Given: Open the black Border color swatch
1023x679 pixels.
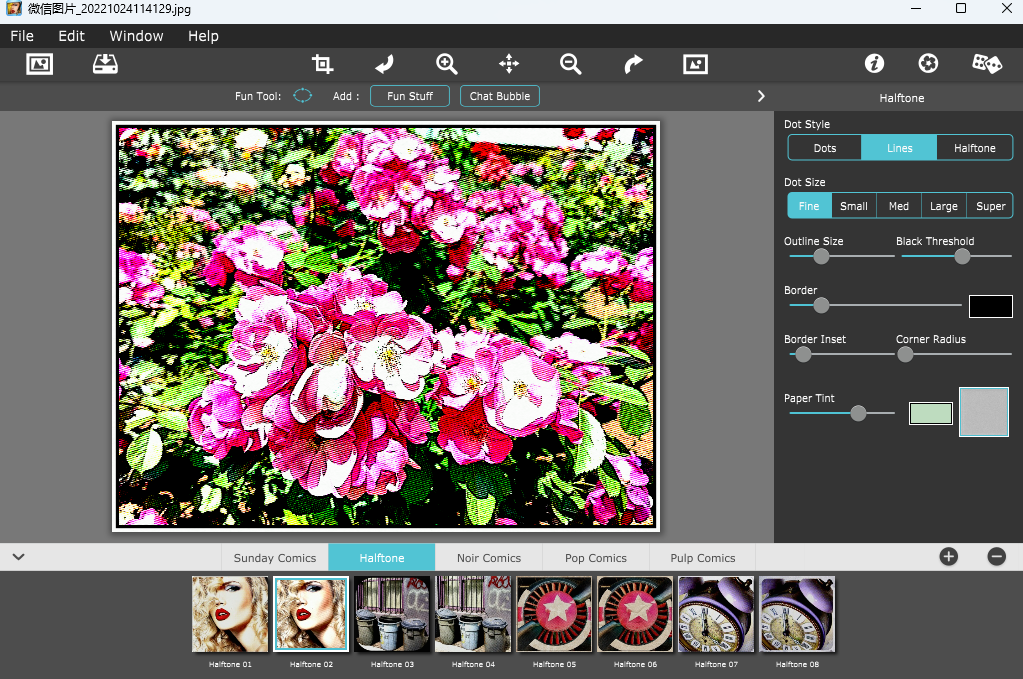Looking at the screenshot, I should point(990,306).
